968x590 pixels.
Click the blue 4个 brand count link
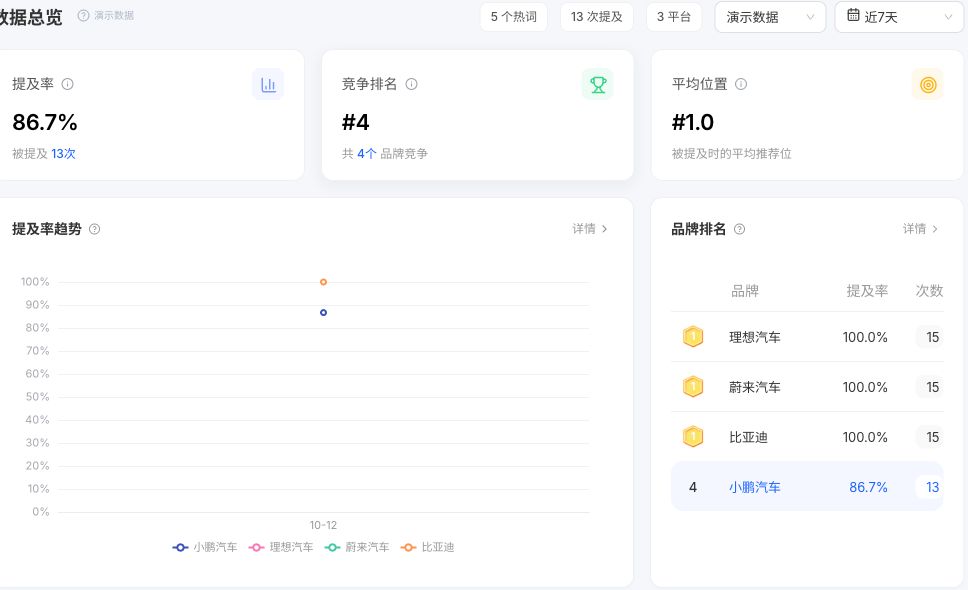(367, 154)
